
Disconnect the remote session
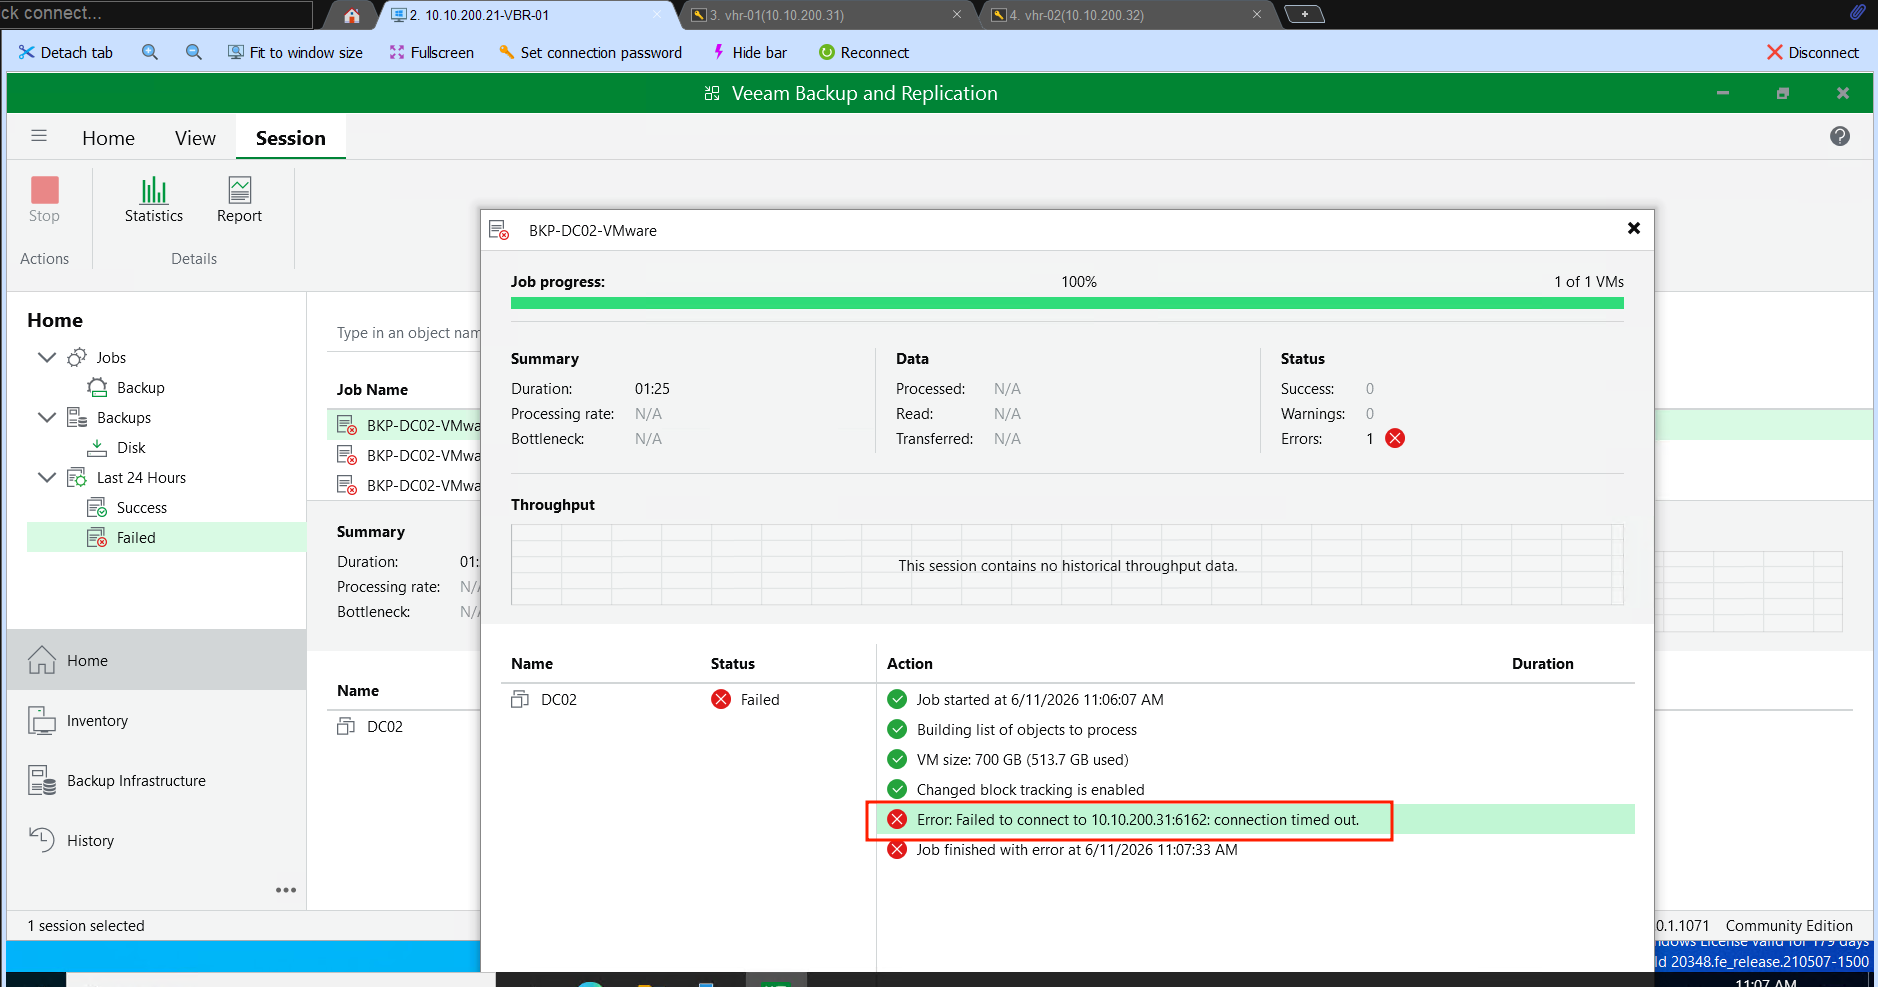pyautogui.click(x=1813, y=52)
